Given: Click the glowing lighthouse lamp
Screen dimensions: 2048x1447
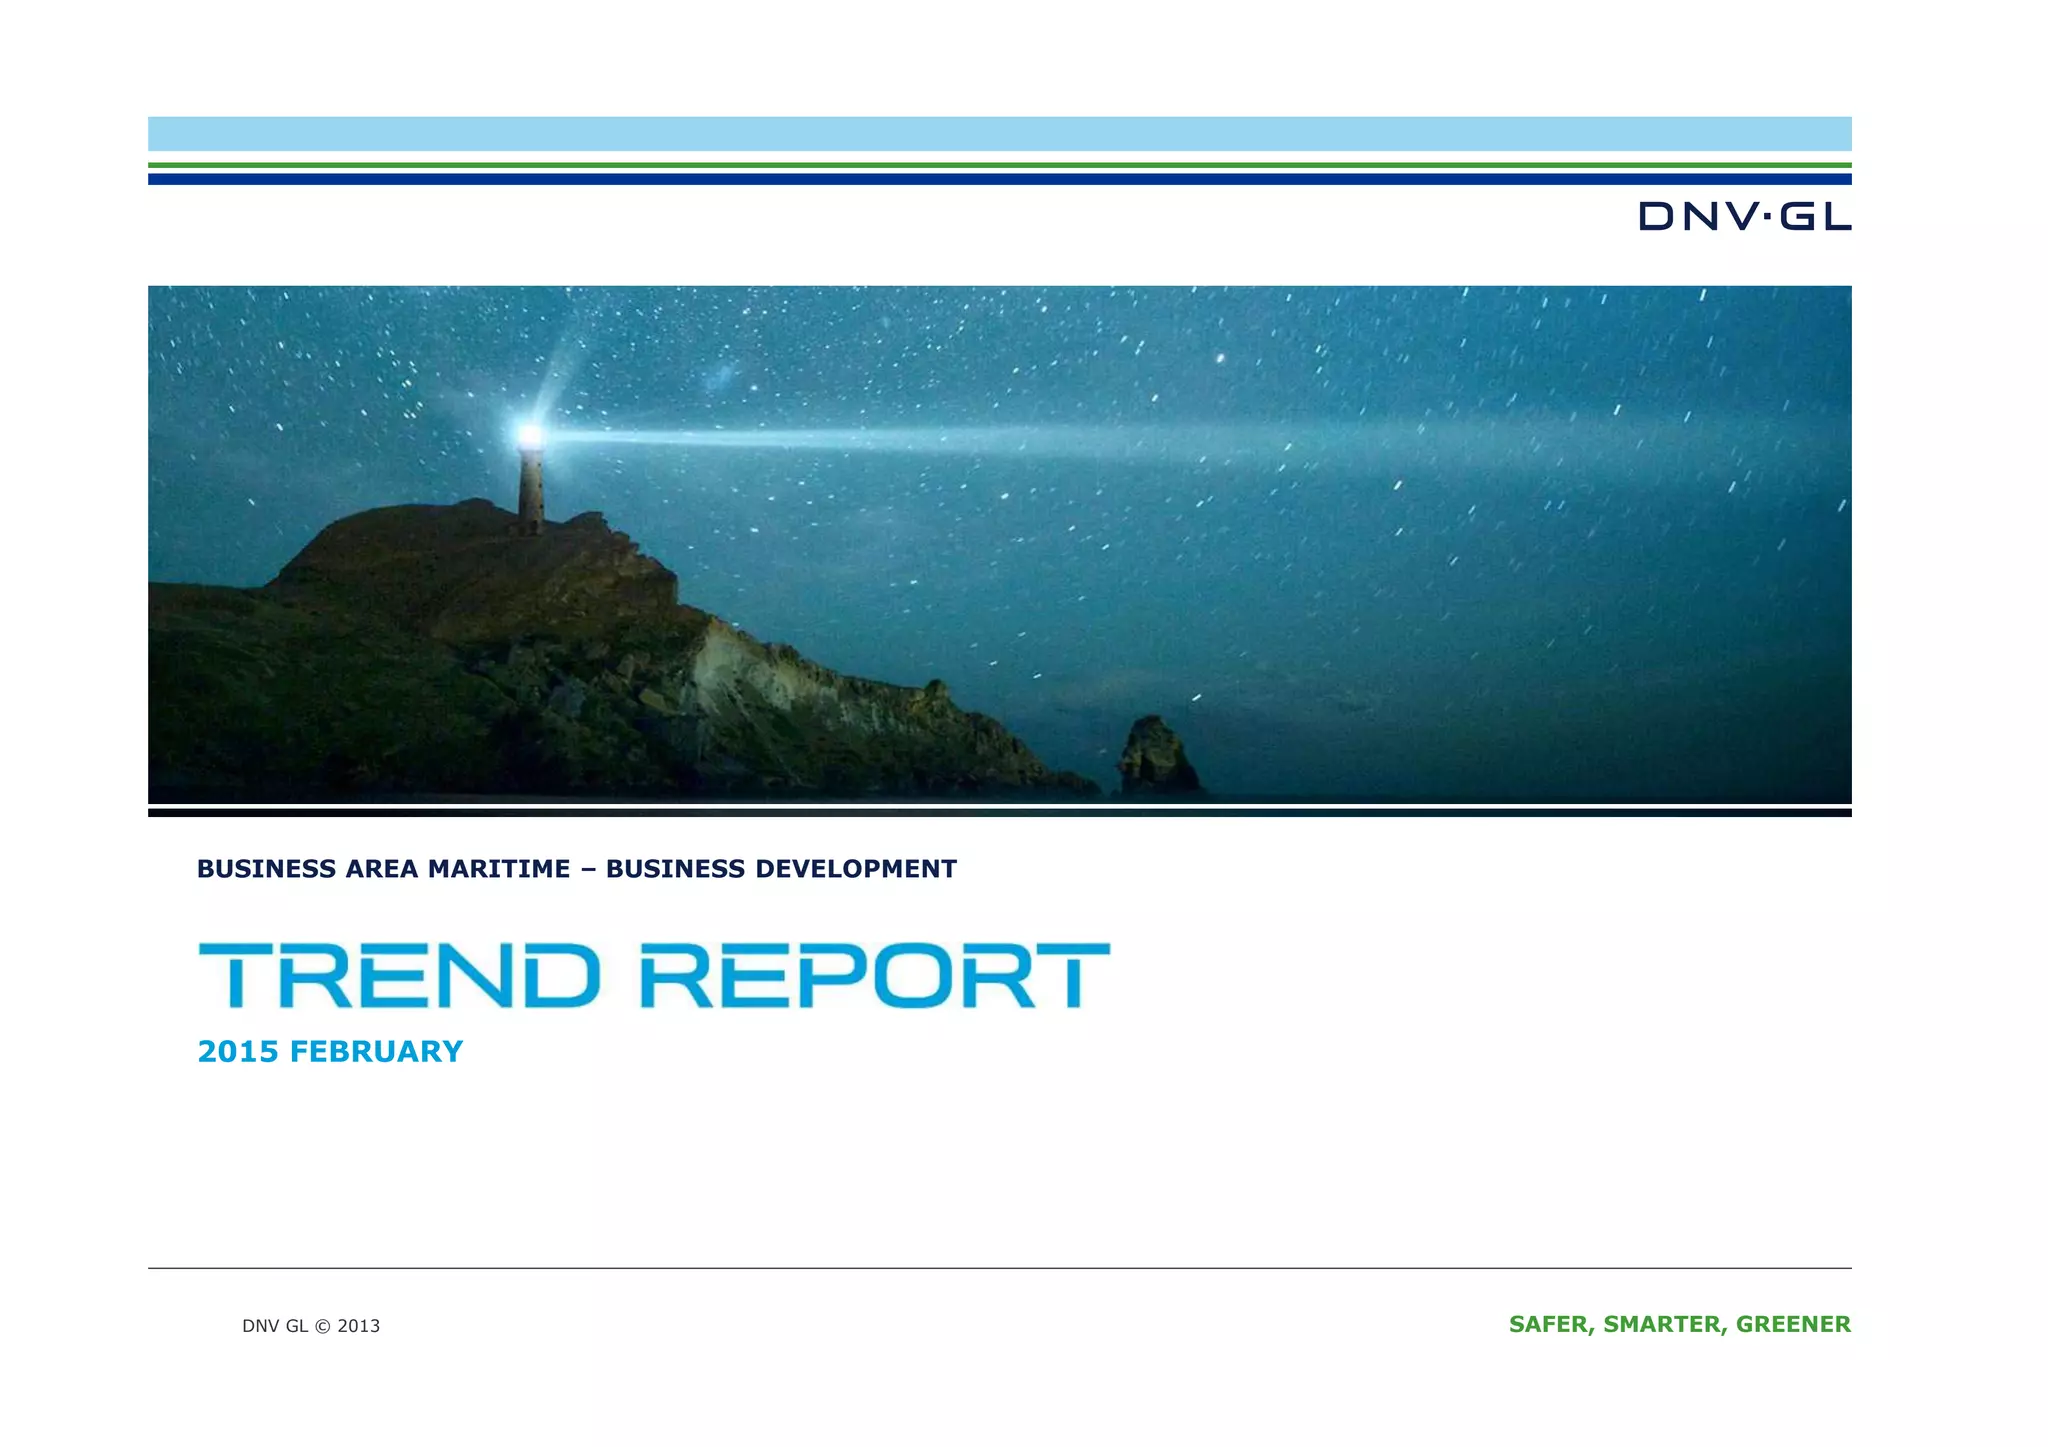Looking at the screenshot, I should [x=528, y=435].
